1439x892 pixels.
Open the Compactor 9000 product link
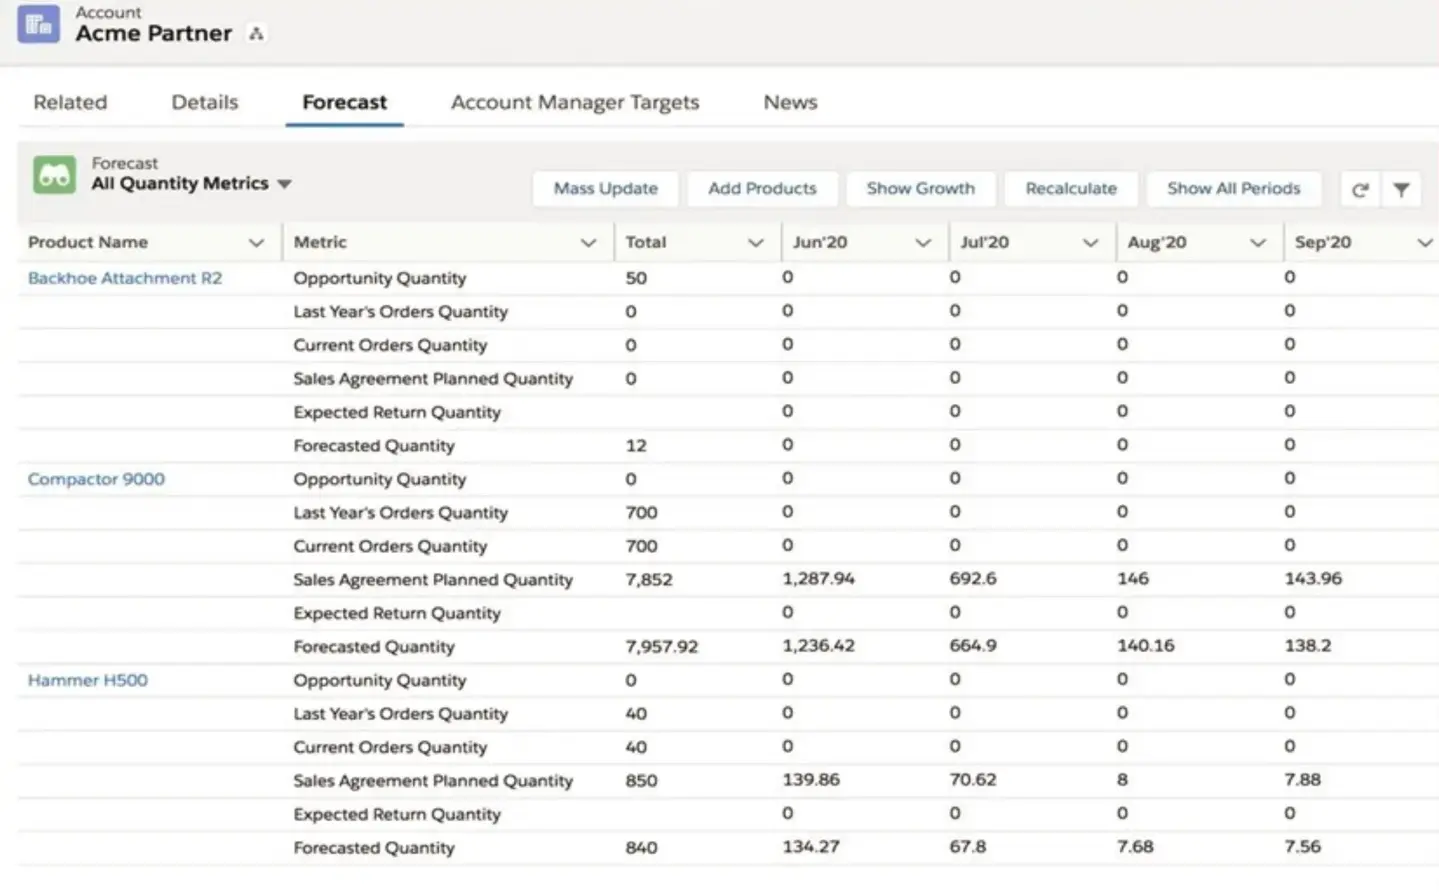point(96,479)
